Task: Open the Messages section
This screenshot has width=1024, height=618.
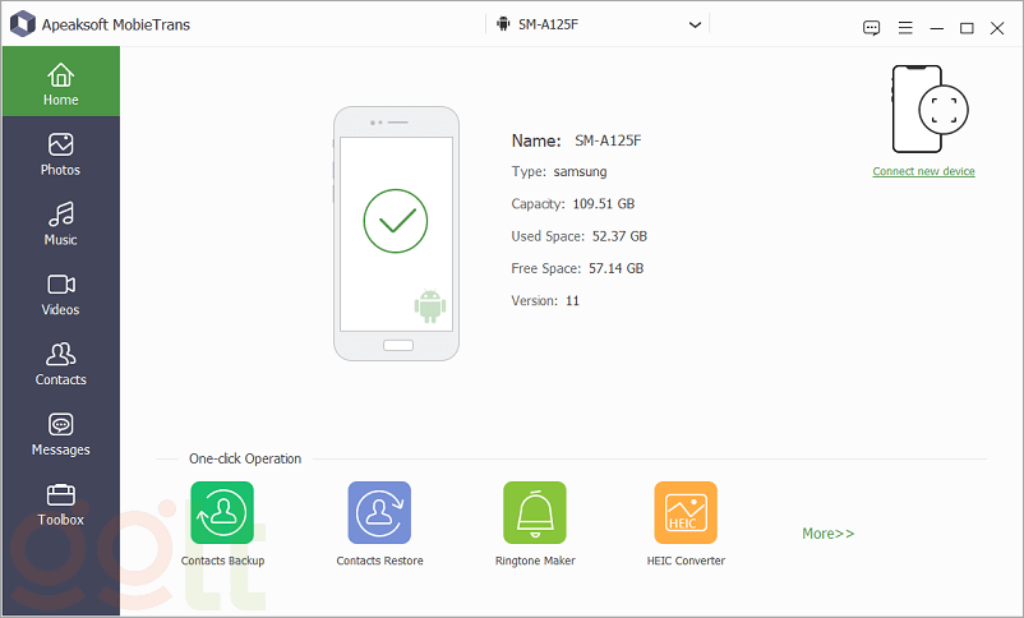Action: pyautogui.click(x=60, y=435)
